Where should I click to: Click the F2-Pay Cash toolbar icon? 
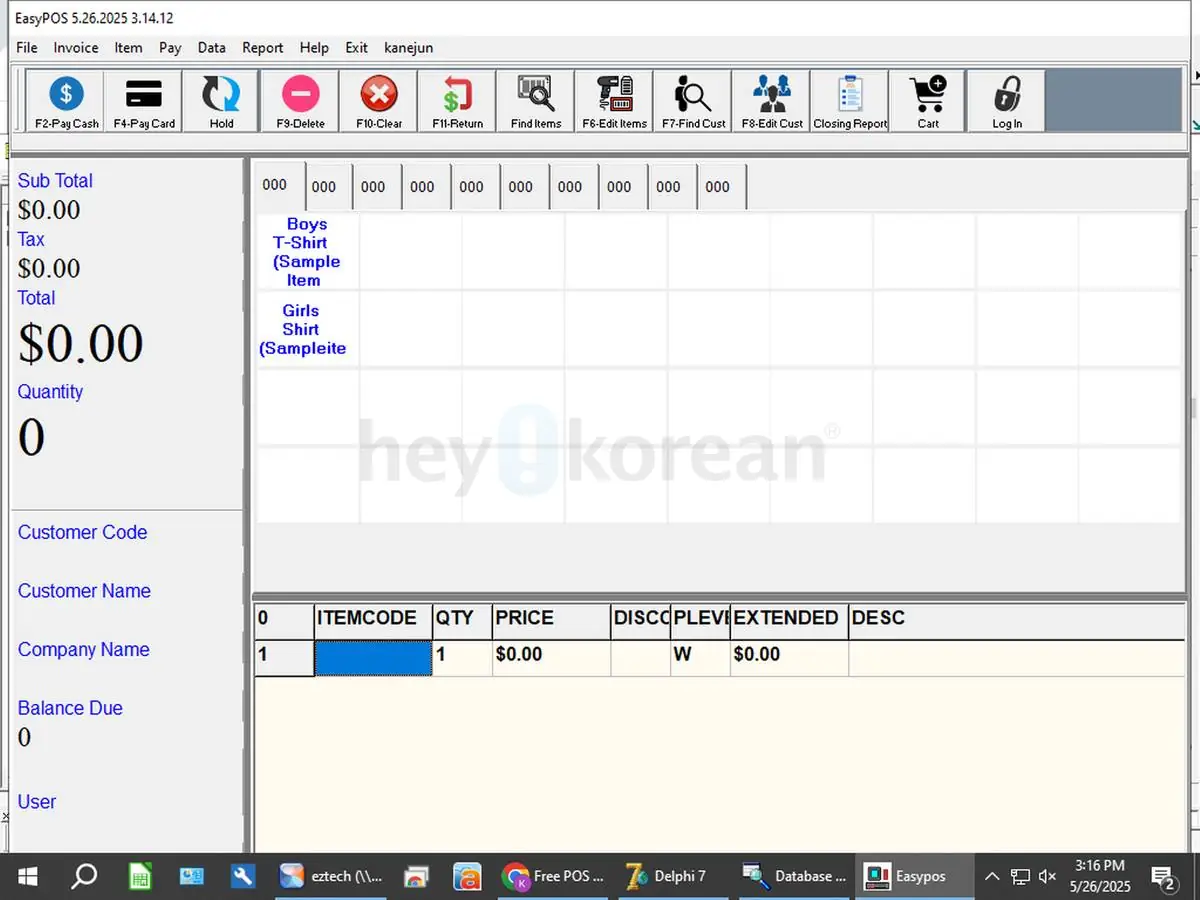(66, 101)
